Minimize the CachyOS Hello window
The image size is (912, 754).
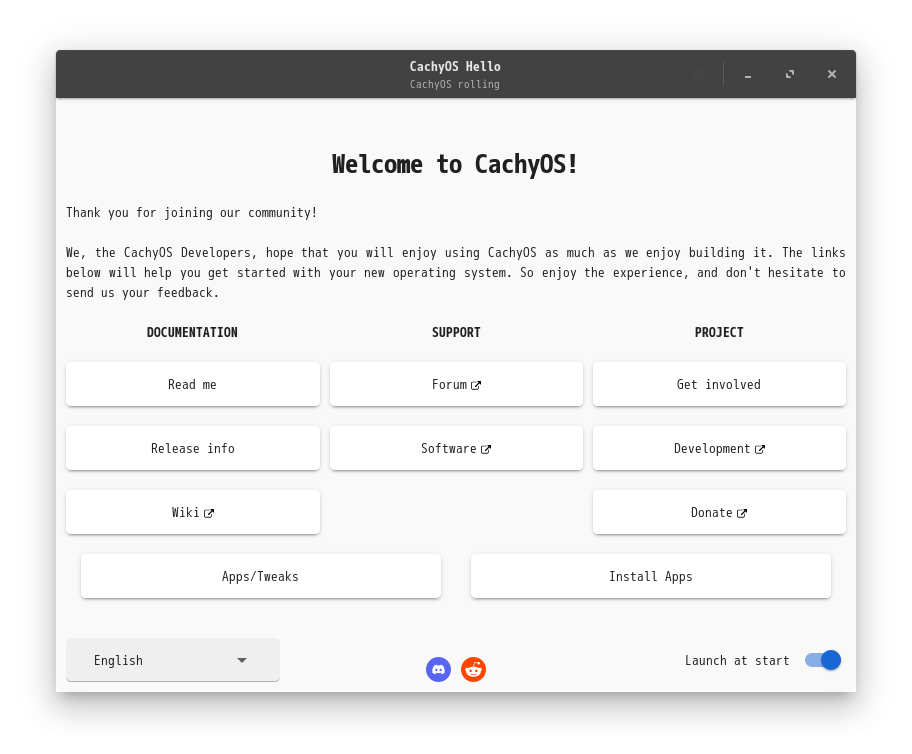[748, 74]
